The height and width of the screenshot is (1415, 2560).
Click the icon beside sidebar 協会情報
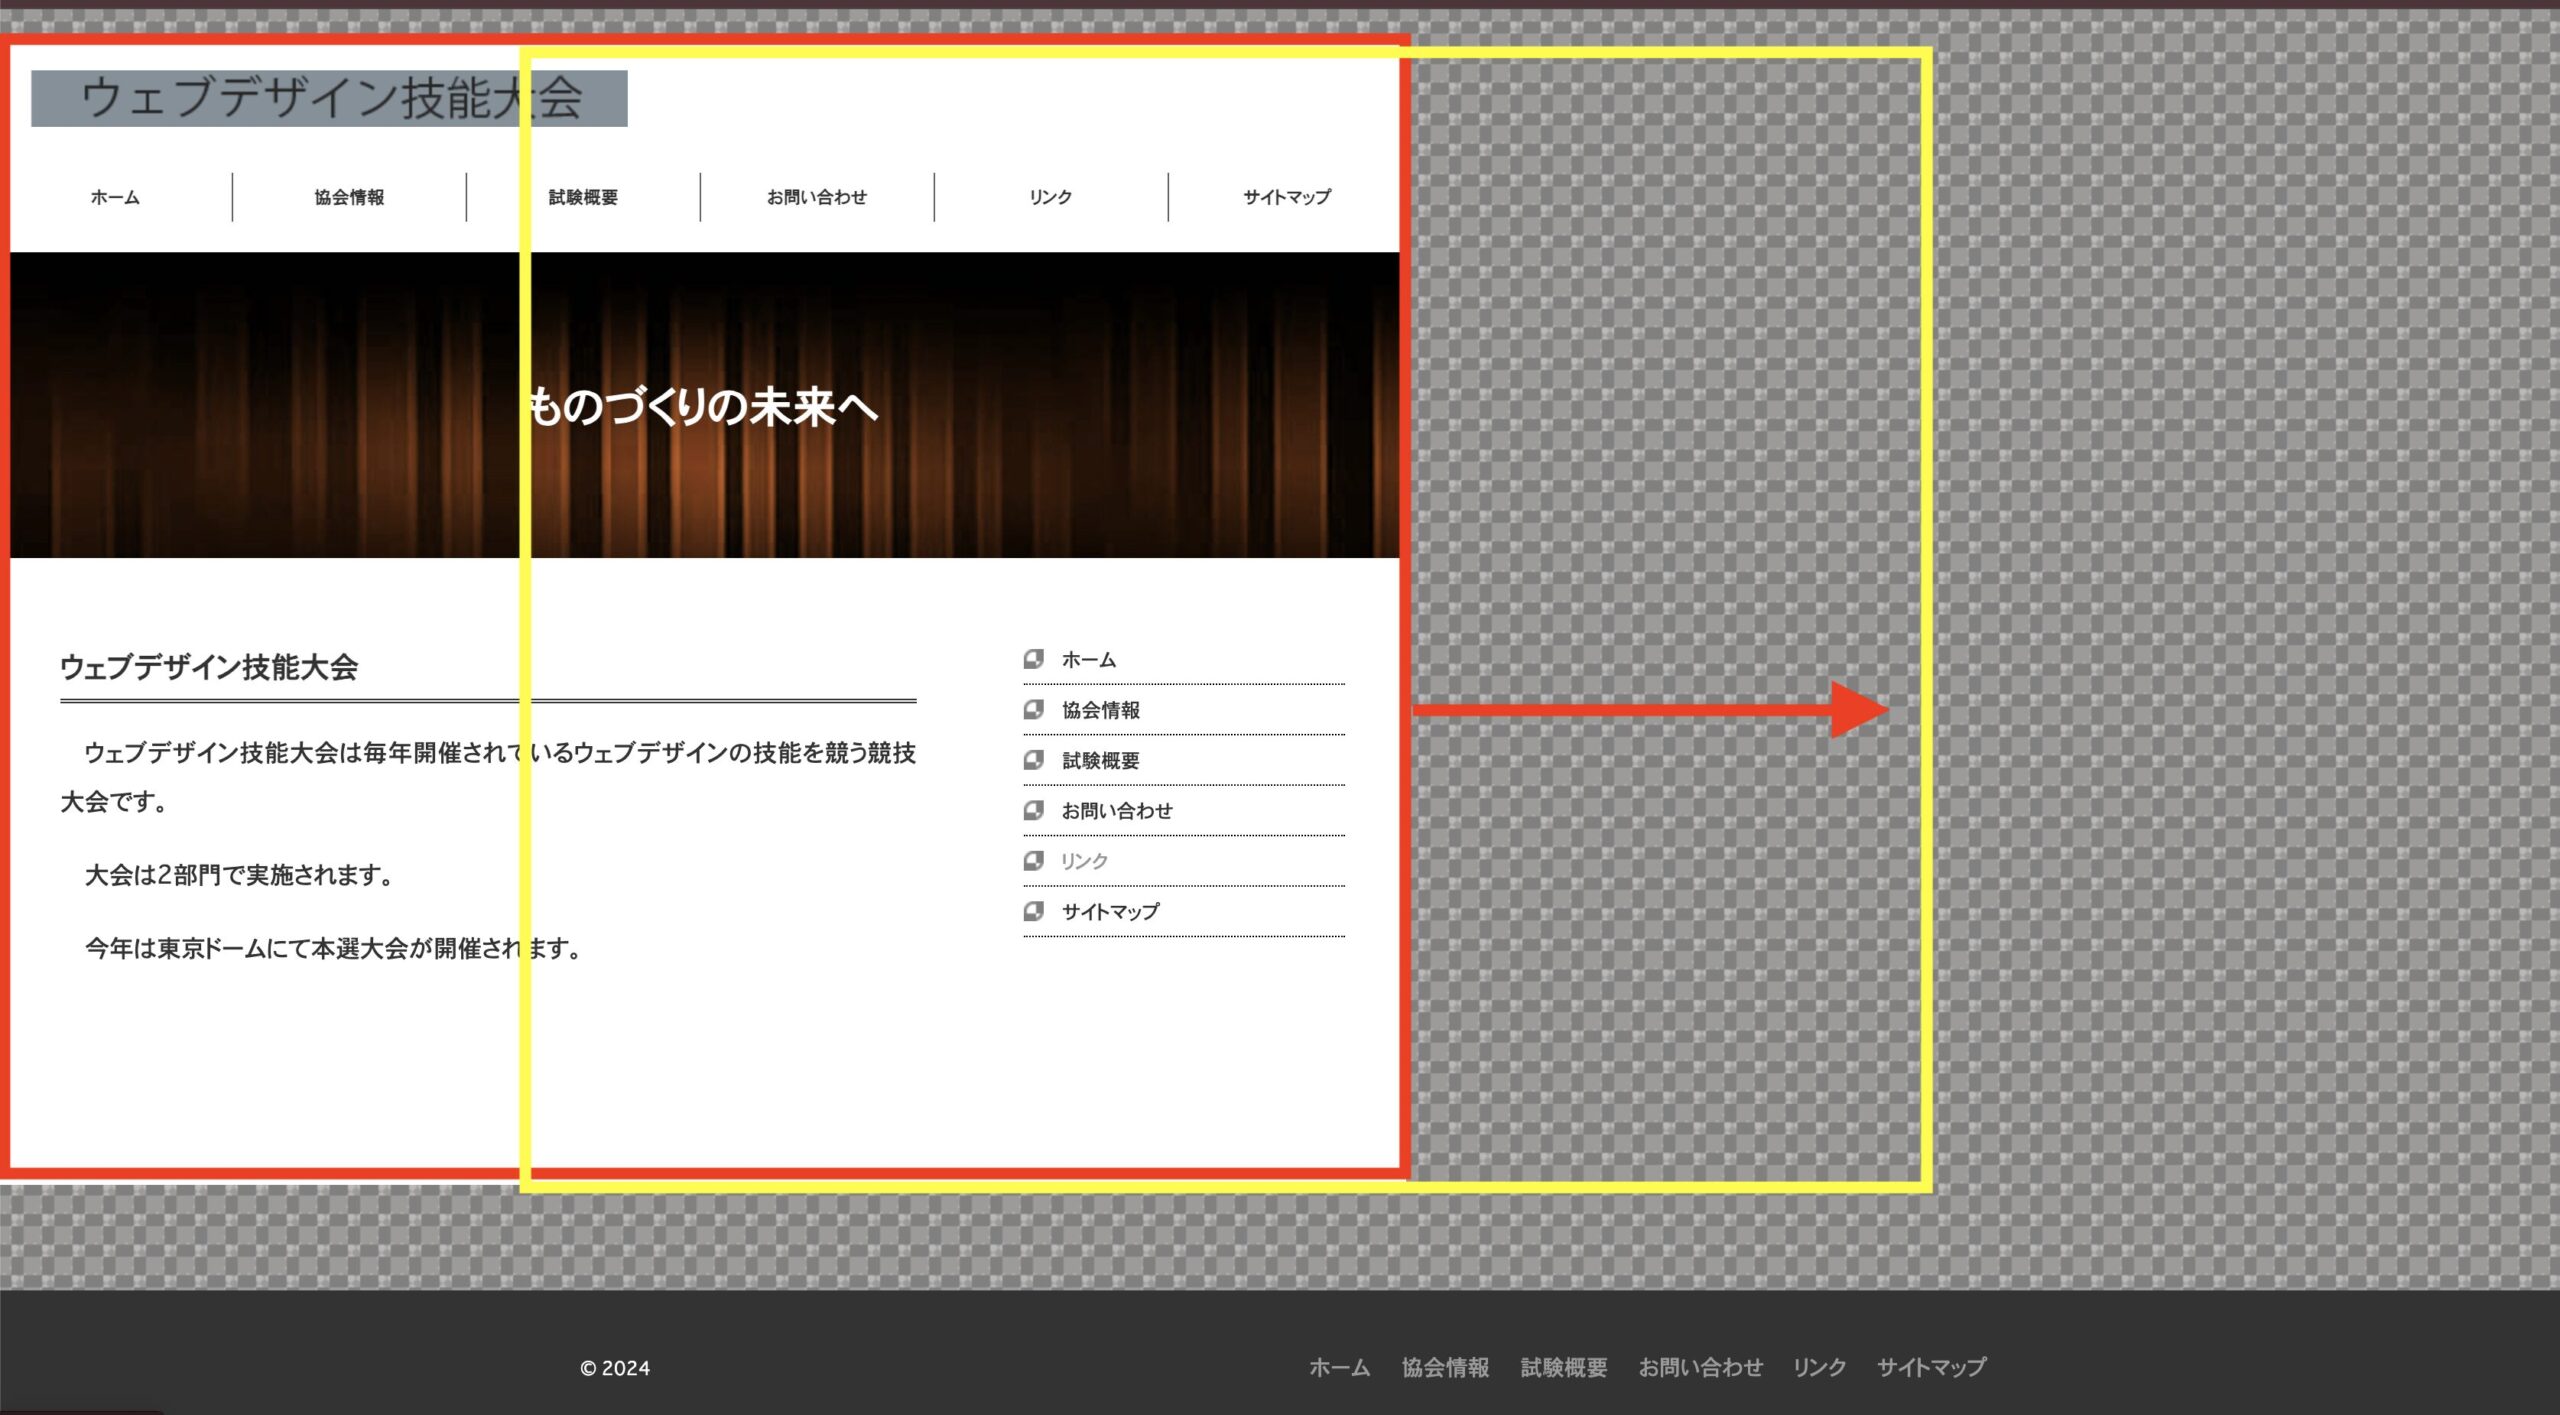coord(1034,709)
